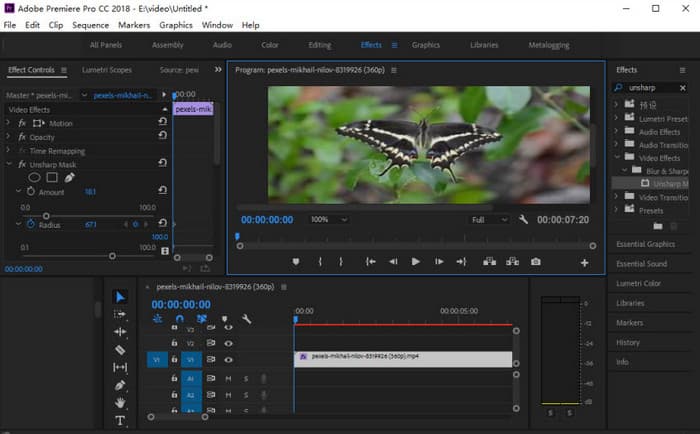Select the Ripple Edit tool

tap(120, 332)
